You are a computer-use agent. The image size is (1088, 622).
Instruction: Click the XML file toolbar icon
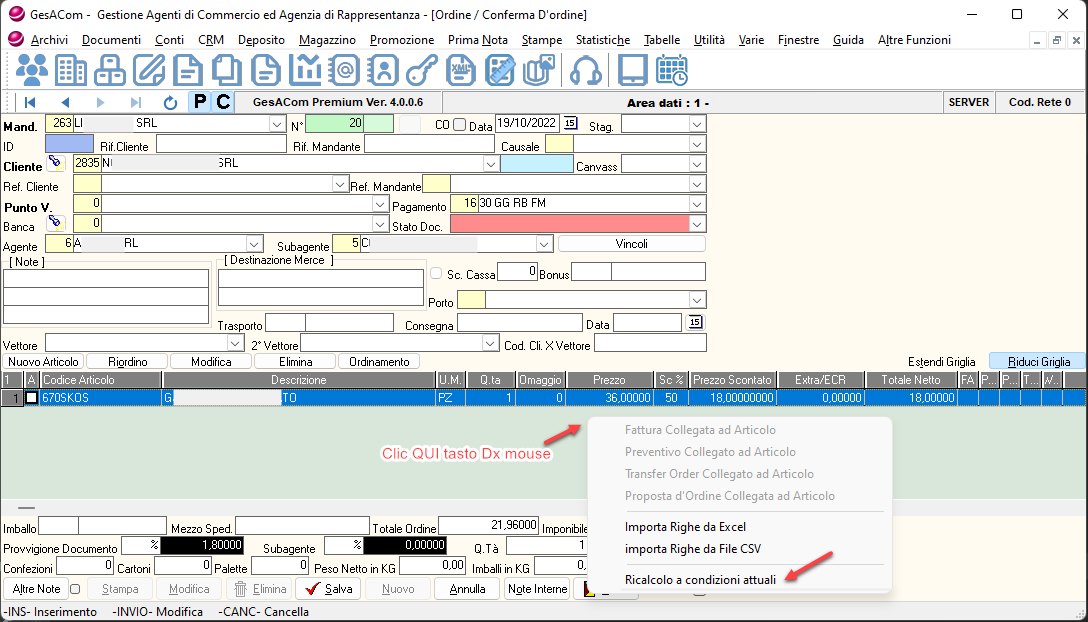tap(460, 70)
